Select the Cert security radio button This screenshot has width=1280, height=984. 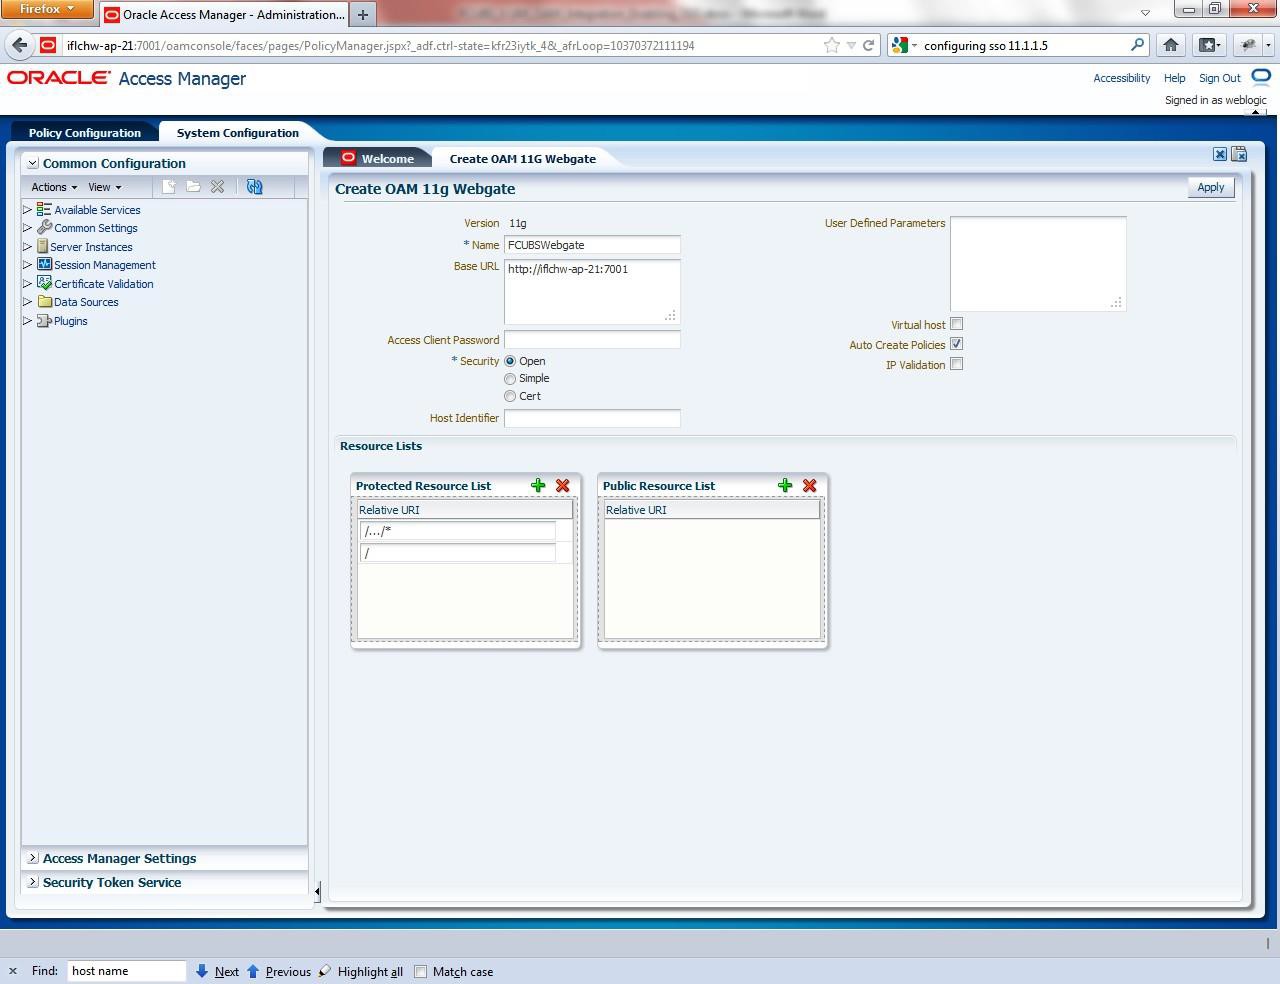[x=510, y=396]
